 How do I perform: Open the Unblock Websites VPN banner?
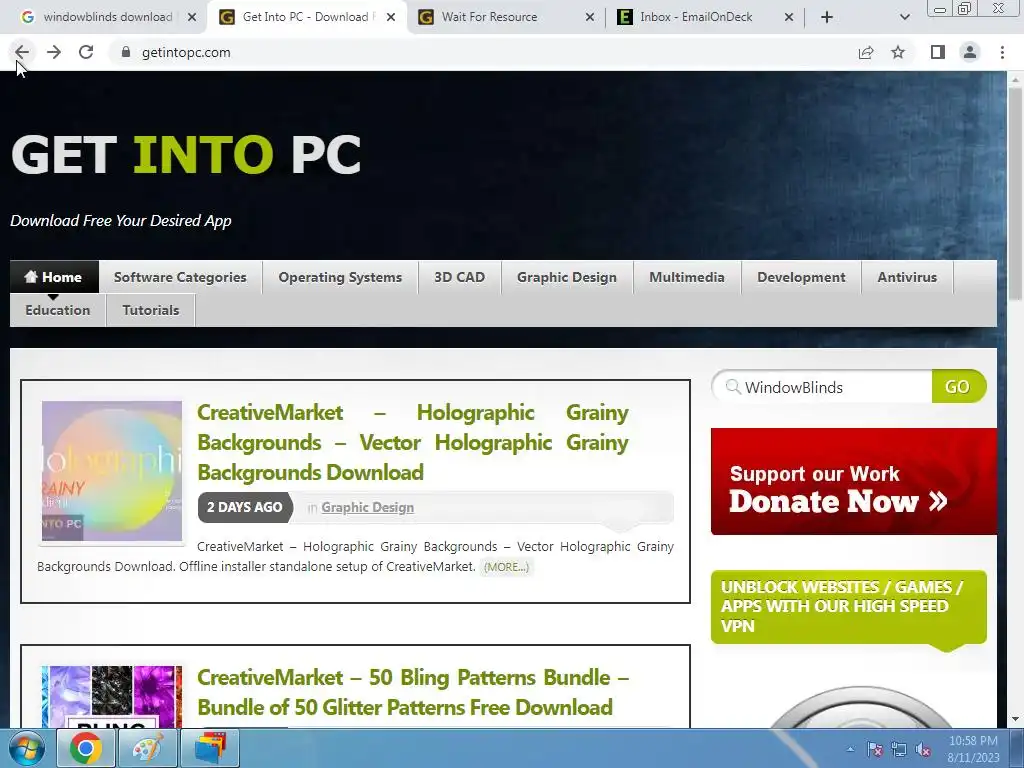click(848, 607)
